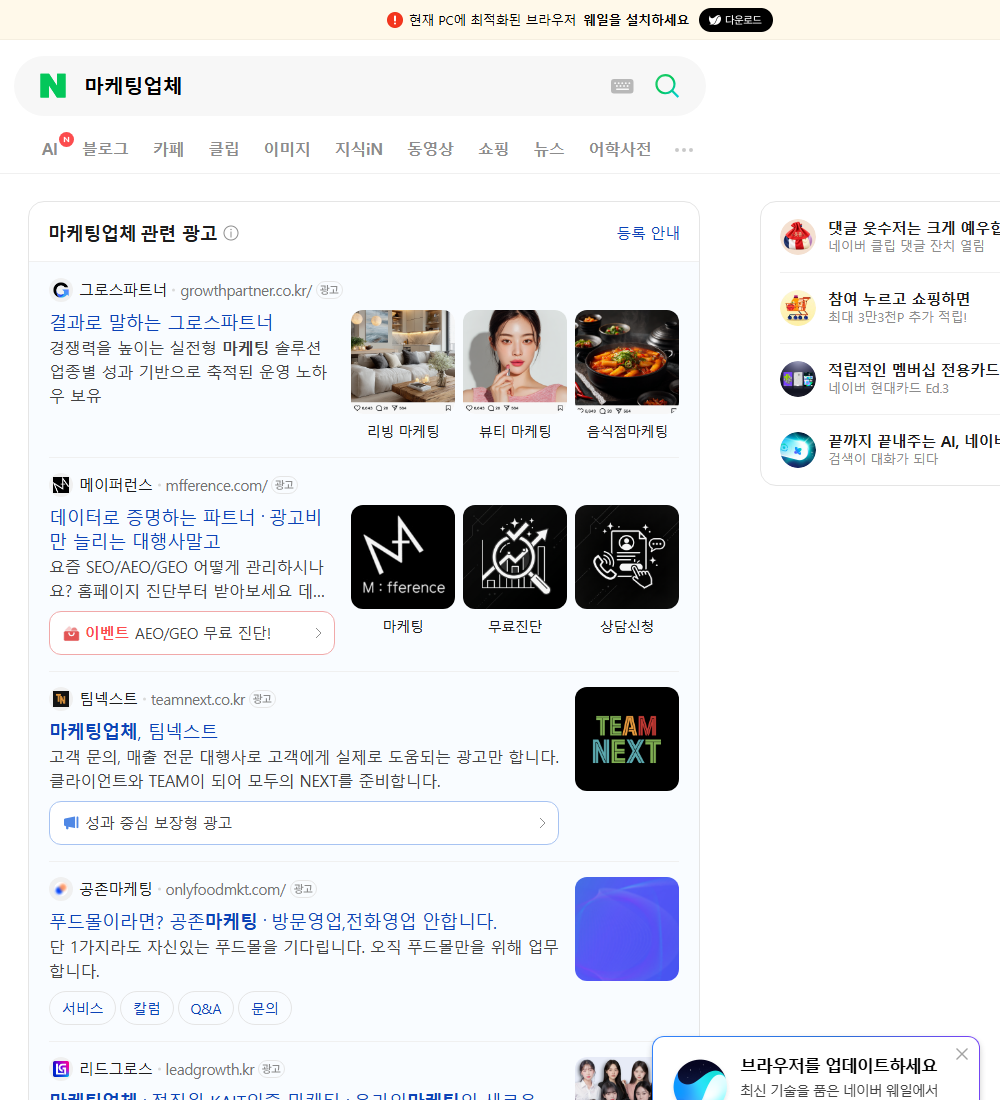Open the TEAM NEXT logo thumbnail
The height and width of the screenshot is (1100, 1000).
coord(627,739)
